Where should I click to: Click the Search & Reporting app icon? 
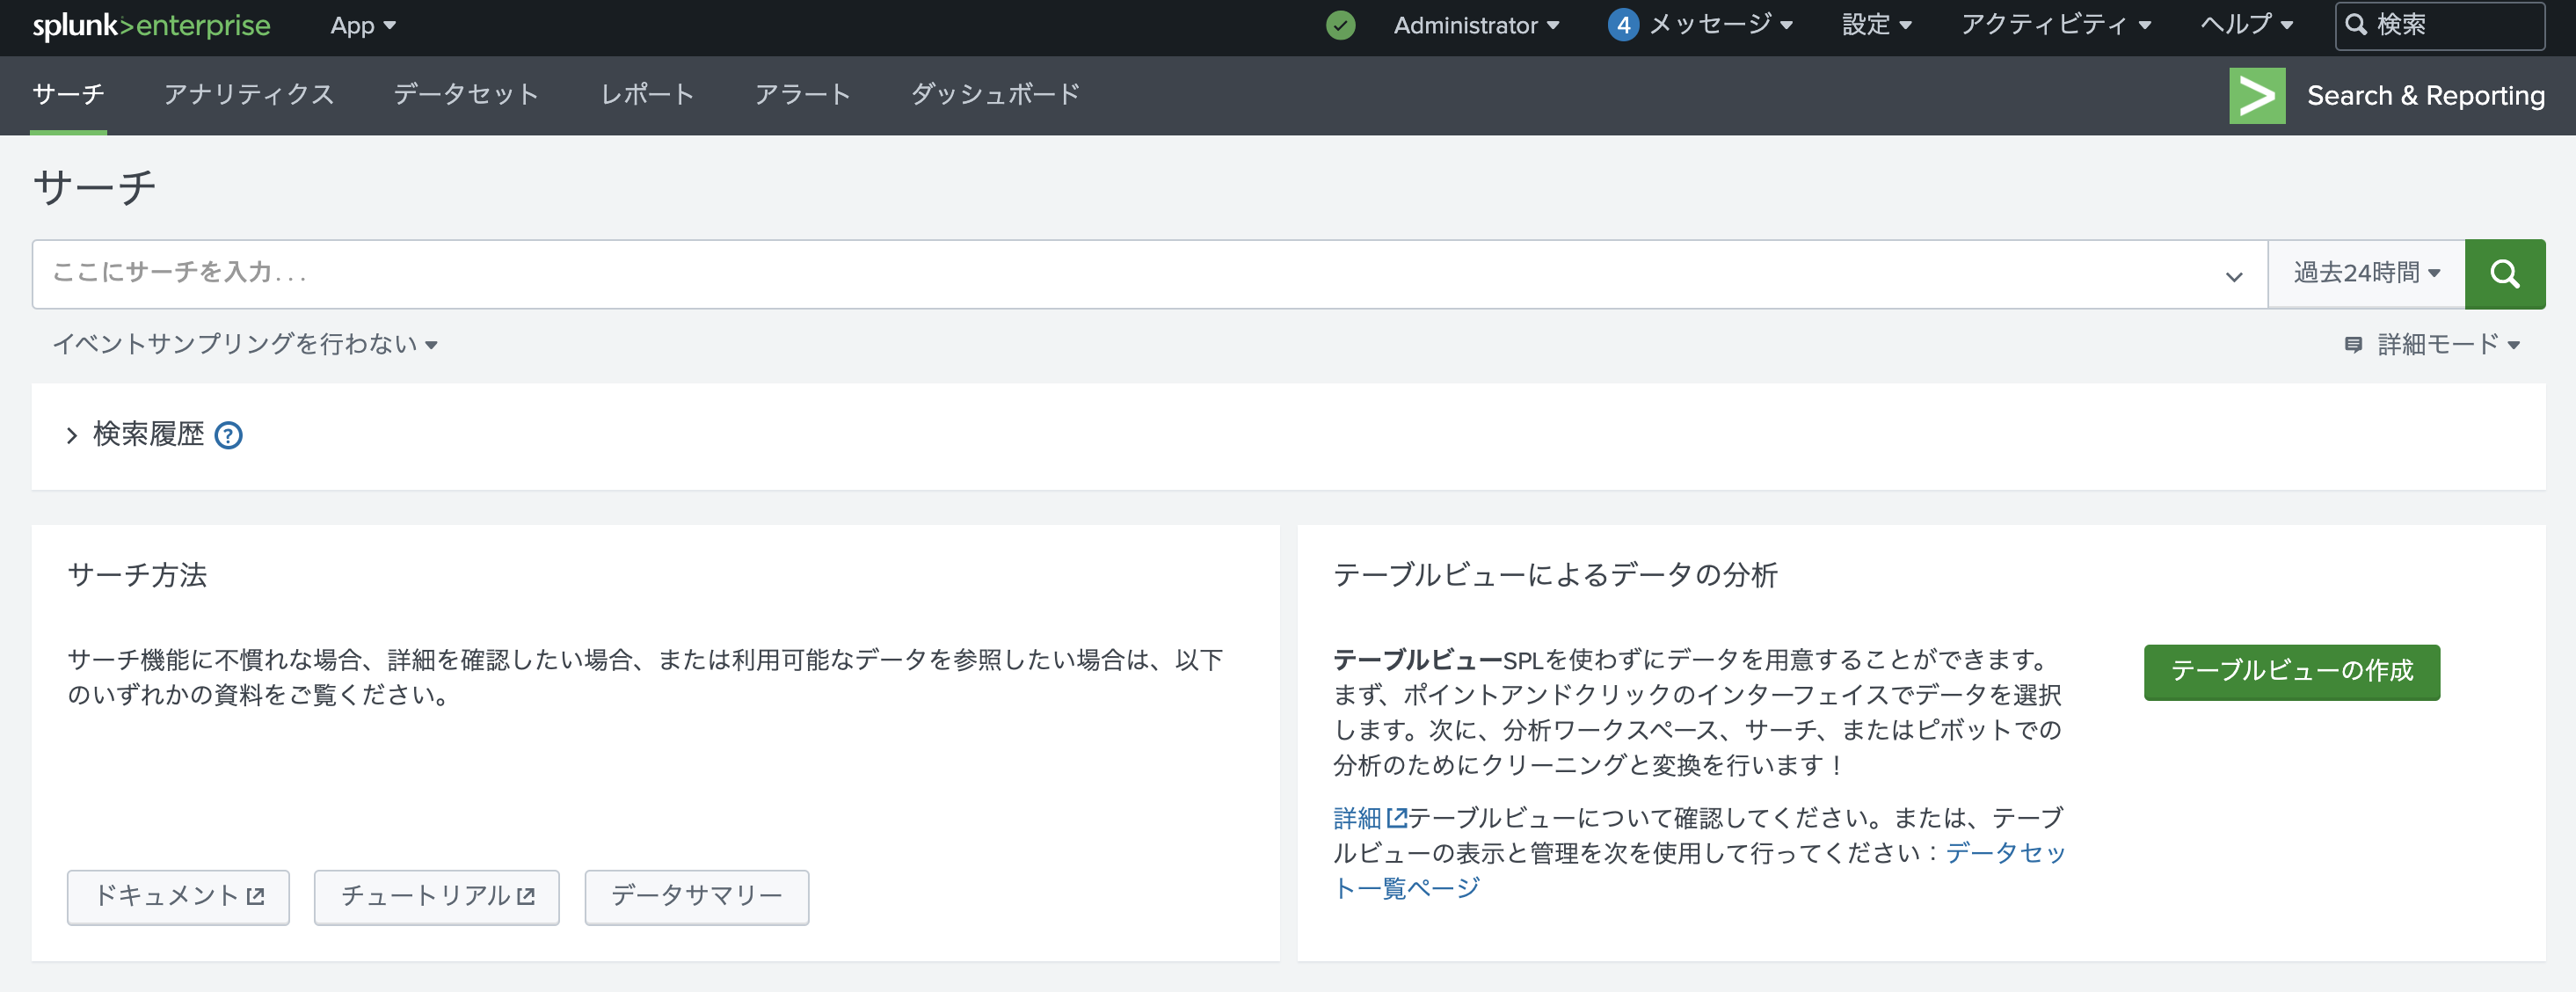[x=2257, y=95]
